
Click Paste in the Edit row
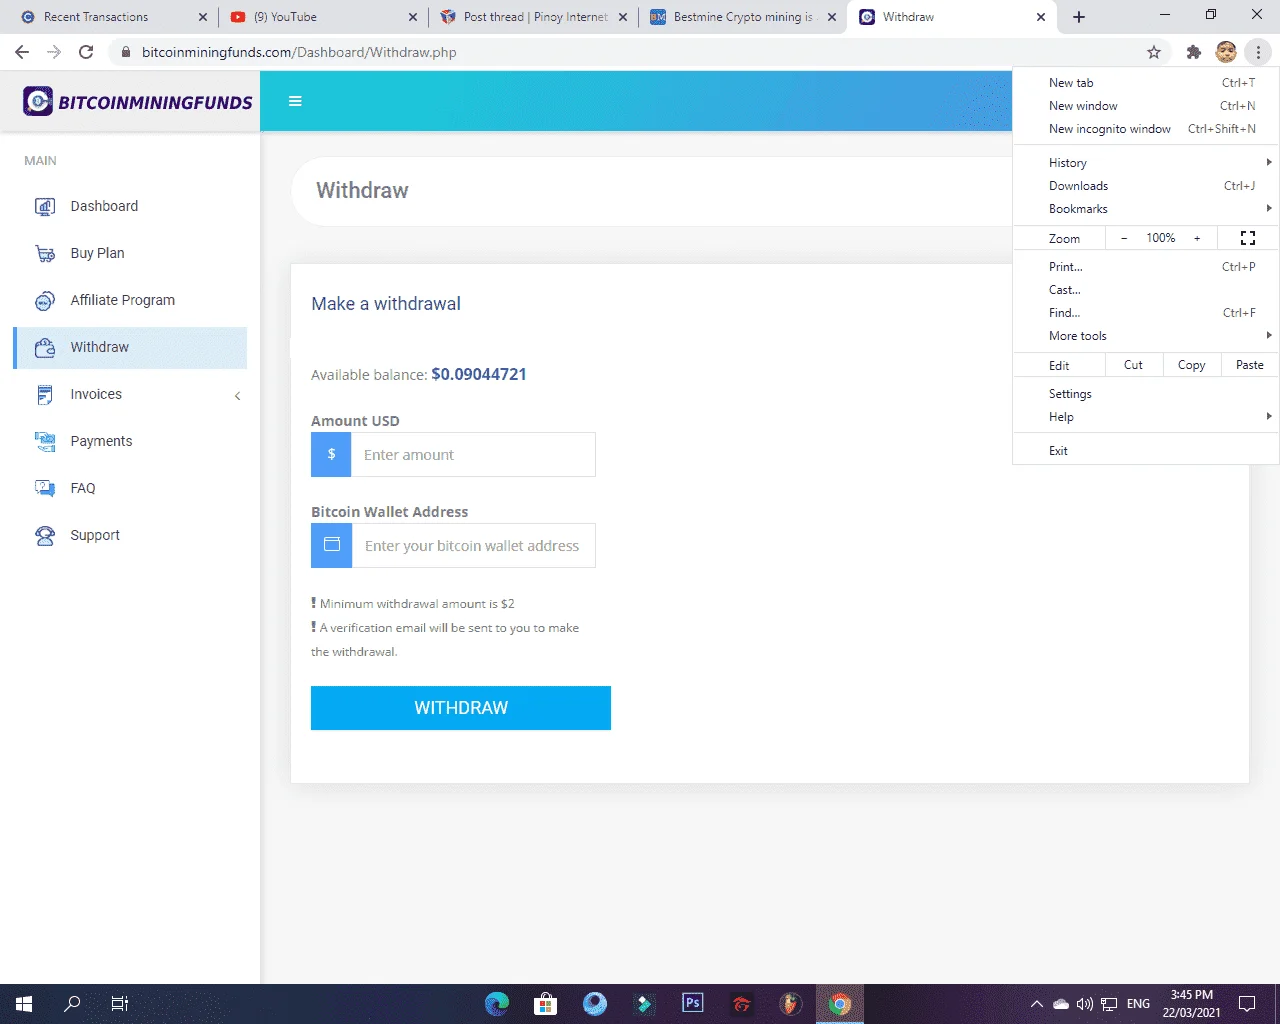[x=1249, y=365]
